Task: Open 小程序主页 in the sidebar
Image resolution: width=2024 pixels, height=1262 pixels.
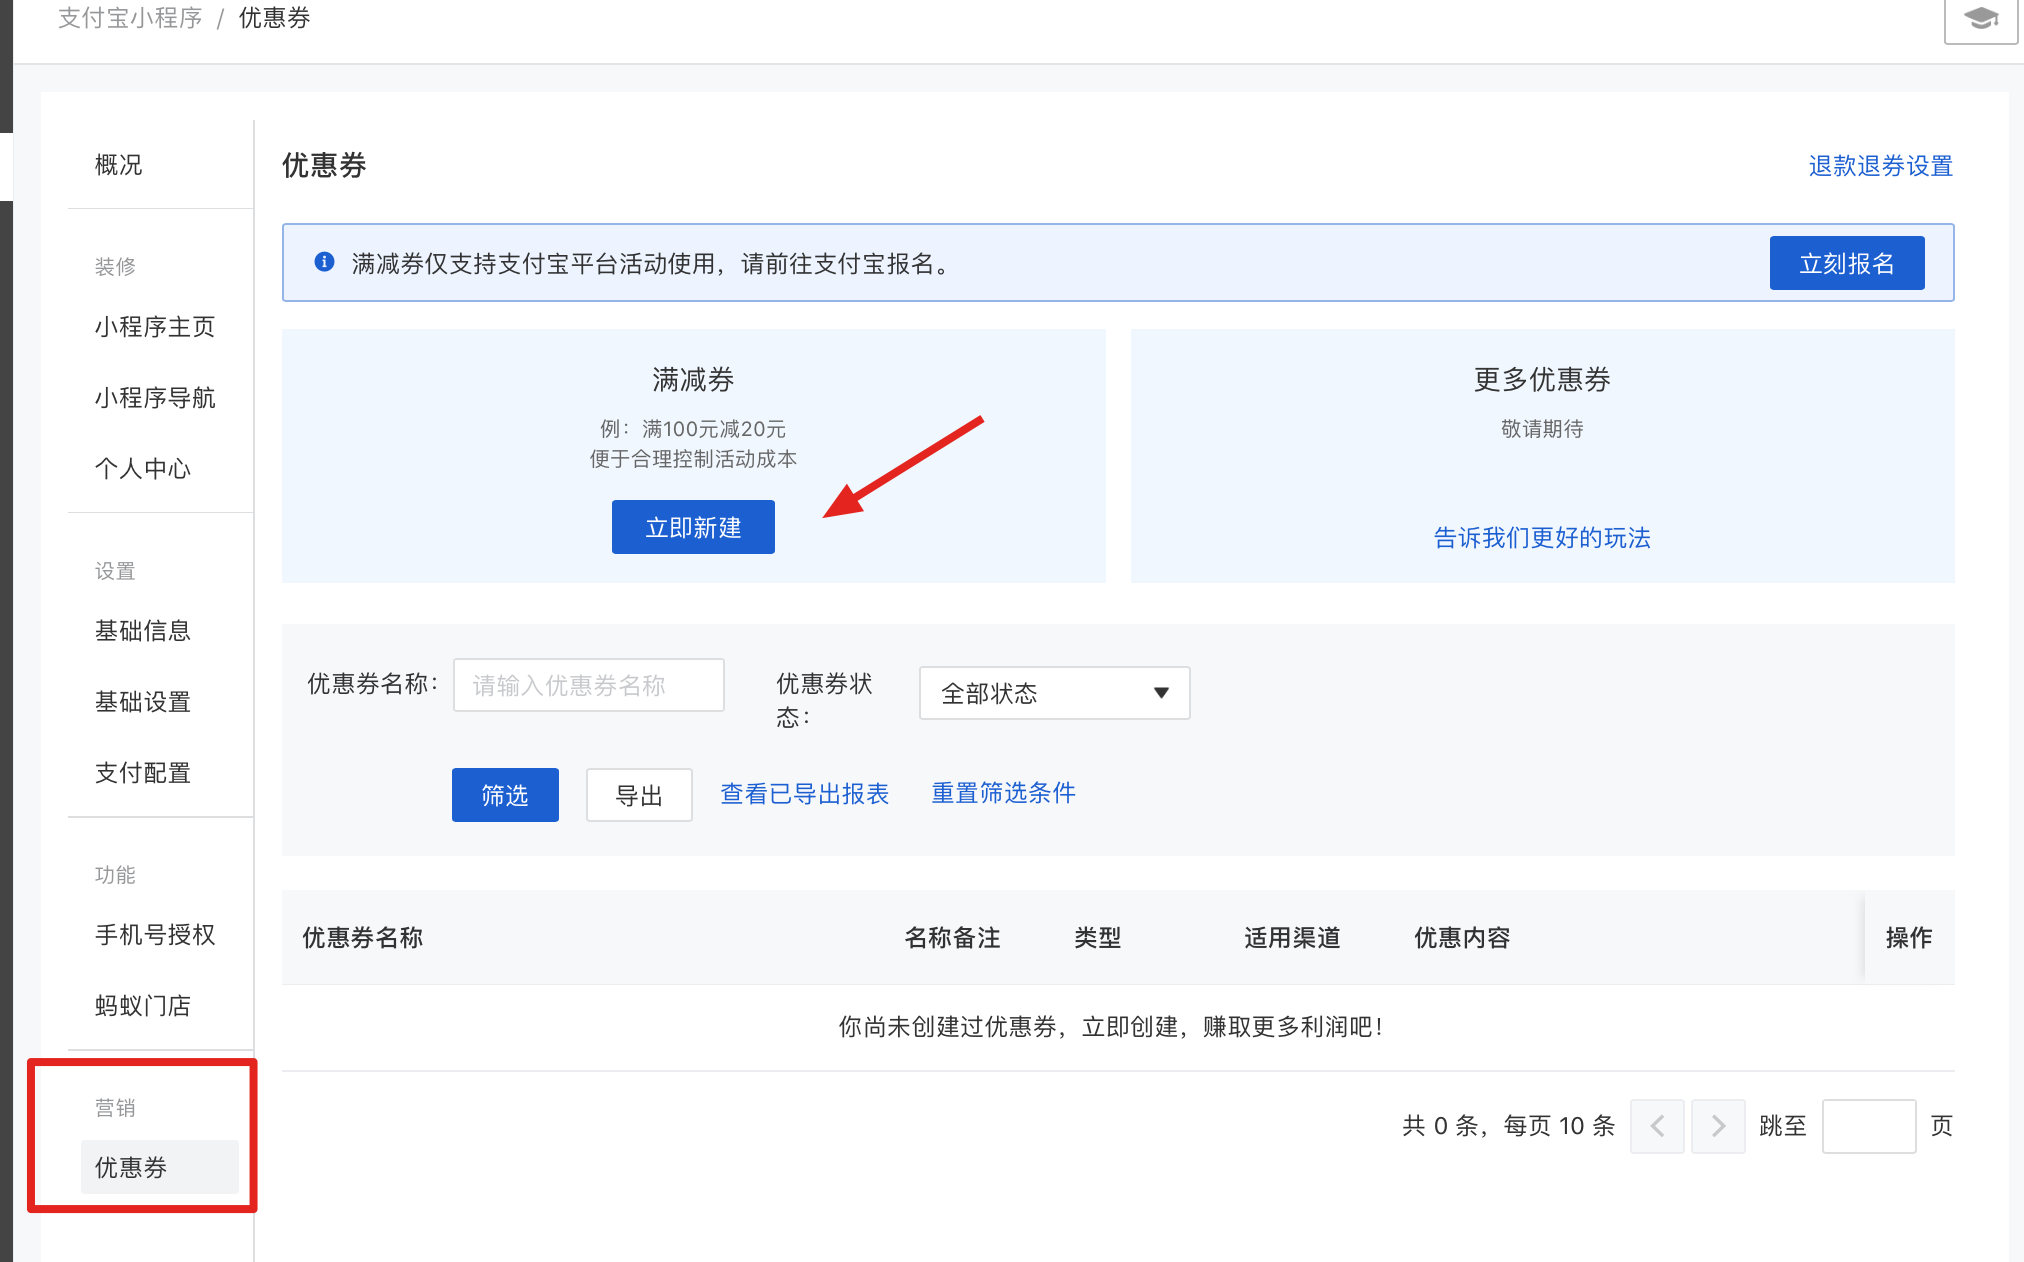Action: (155, 327)
